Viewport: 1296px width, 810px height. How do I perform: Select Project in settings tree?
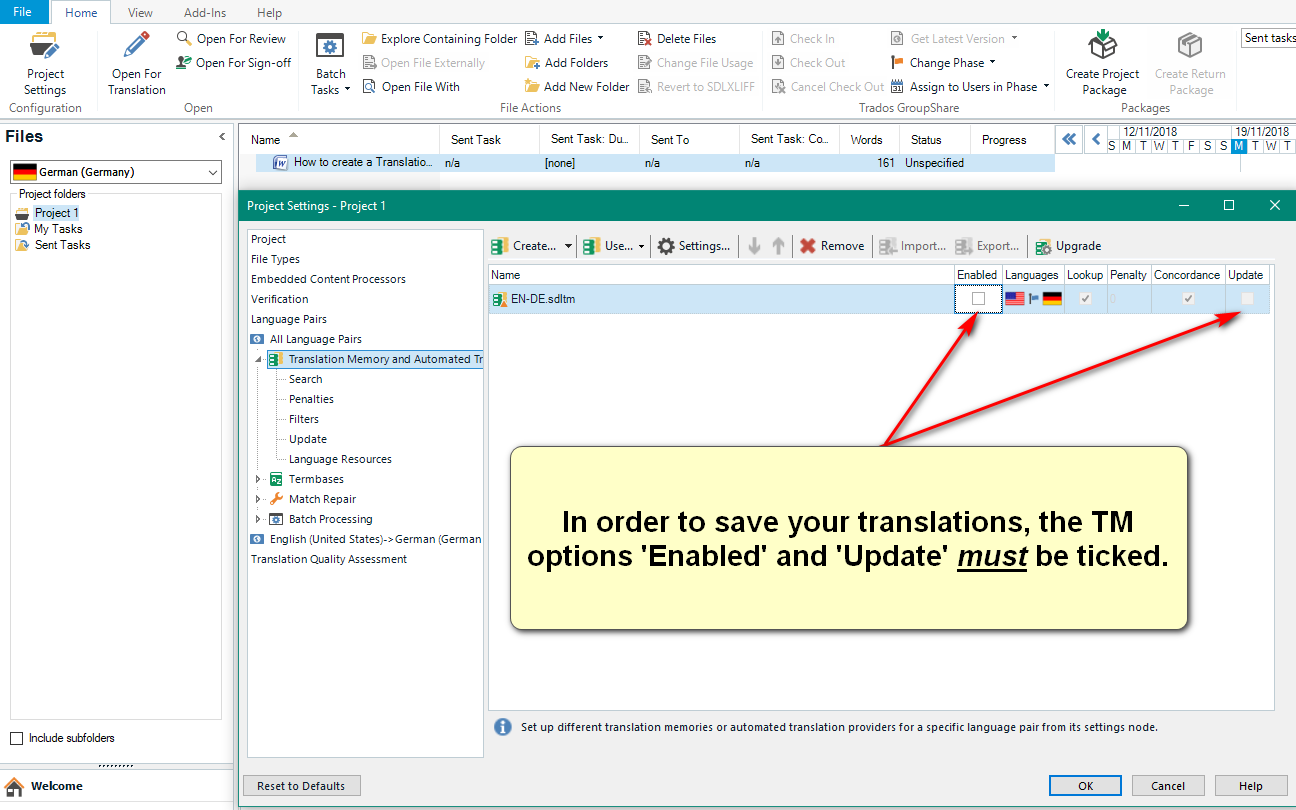(268, 239)
